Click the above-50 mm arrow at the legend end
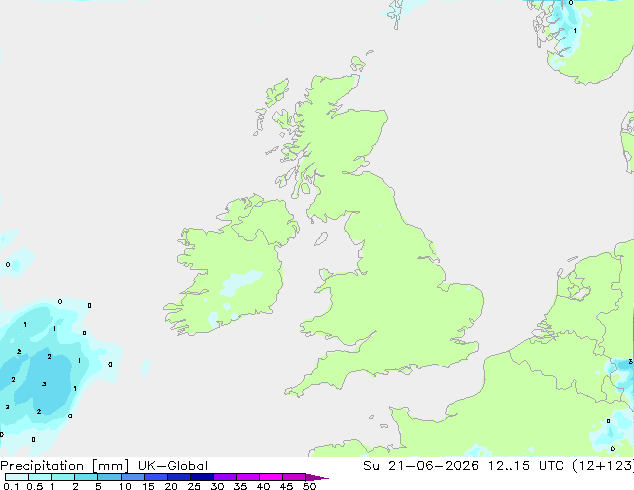634x490 pixels. (x=317, y=477)
